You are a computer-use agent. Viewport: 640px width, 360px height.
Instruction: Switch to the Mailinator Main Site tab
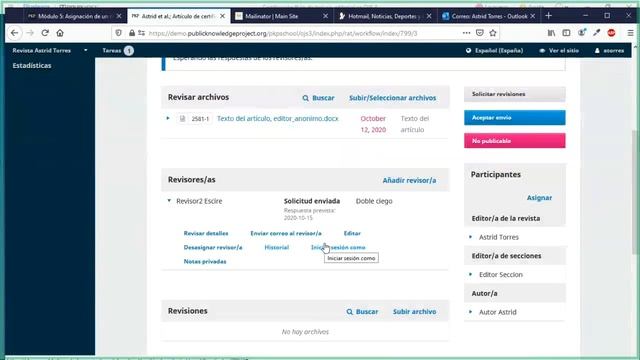(x=282, y=16)
